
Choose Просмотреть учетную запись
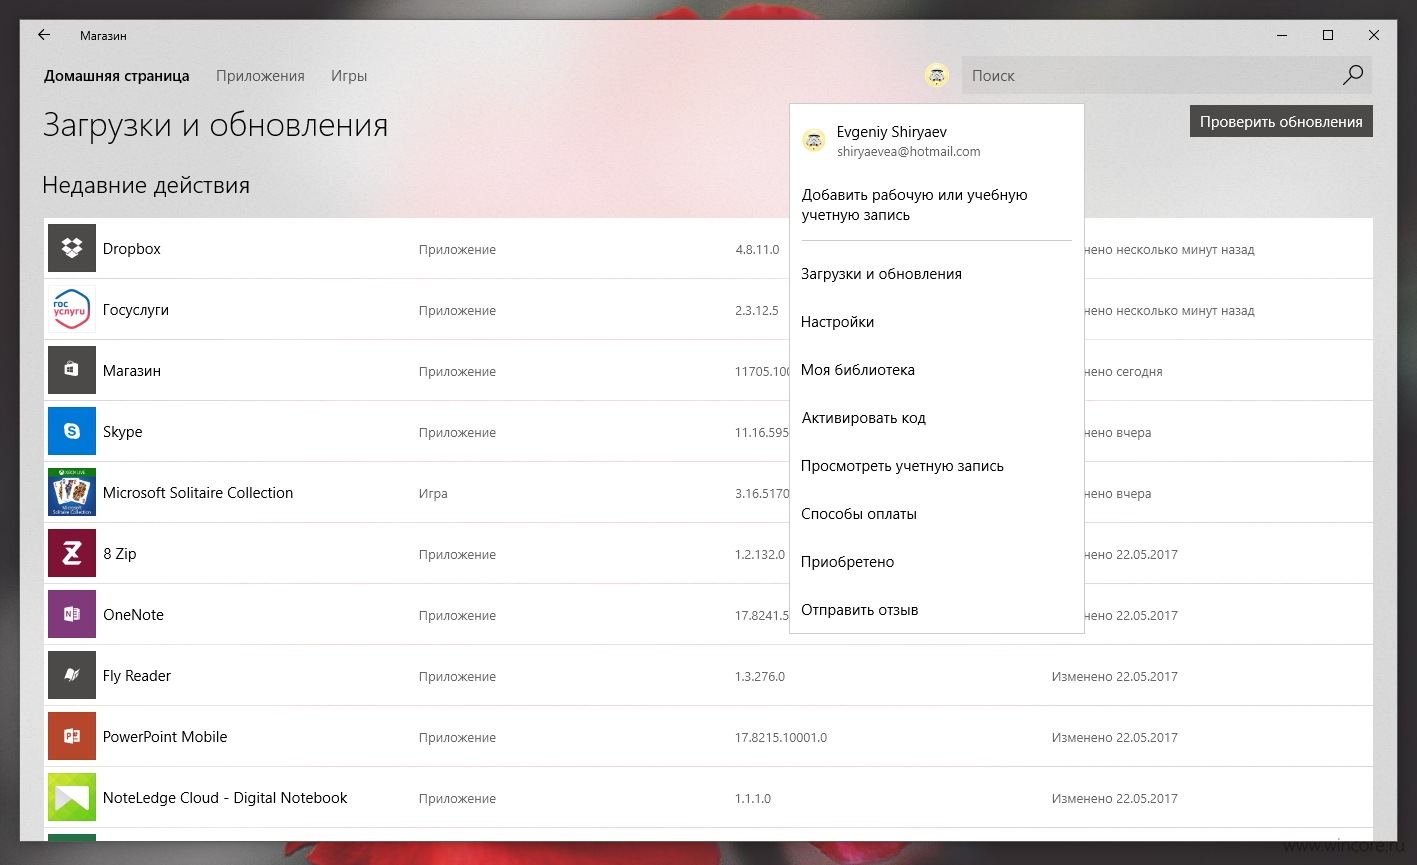pos(902,466)
